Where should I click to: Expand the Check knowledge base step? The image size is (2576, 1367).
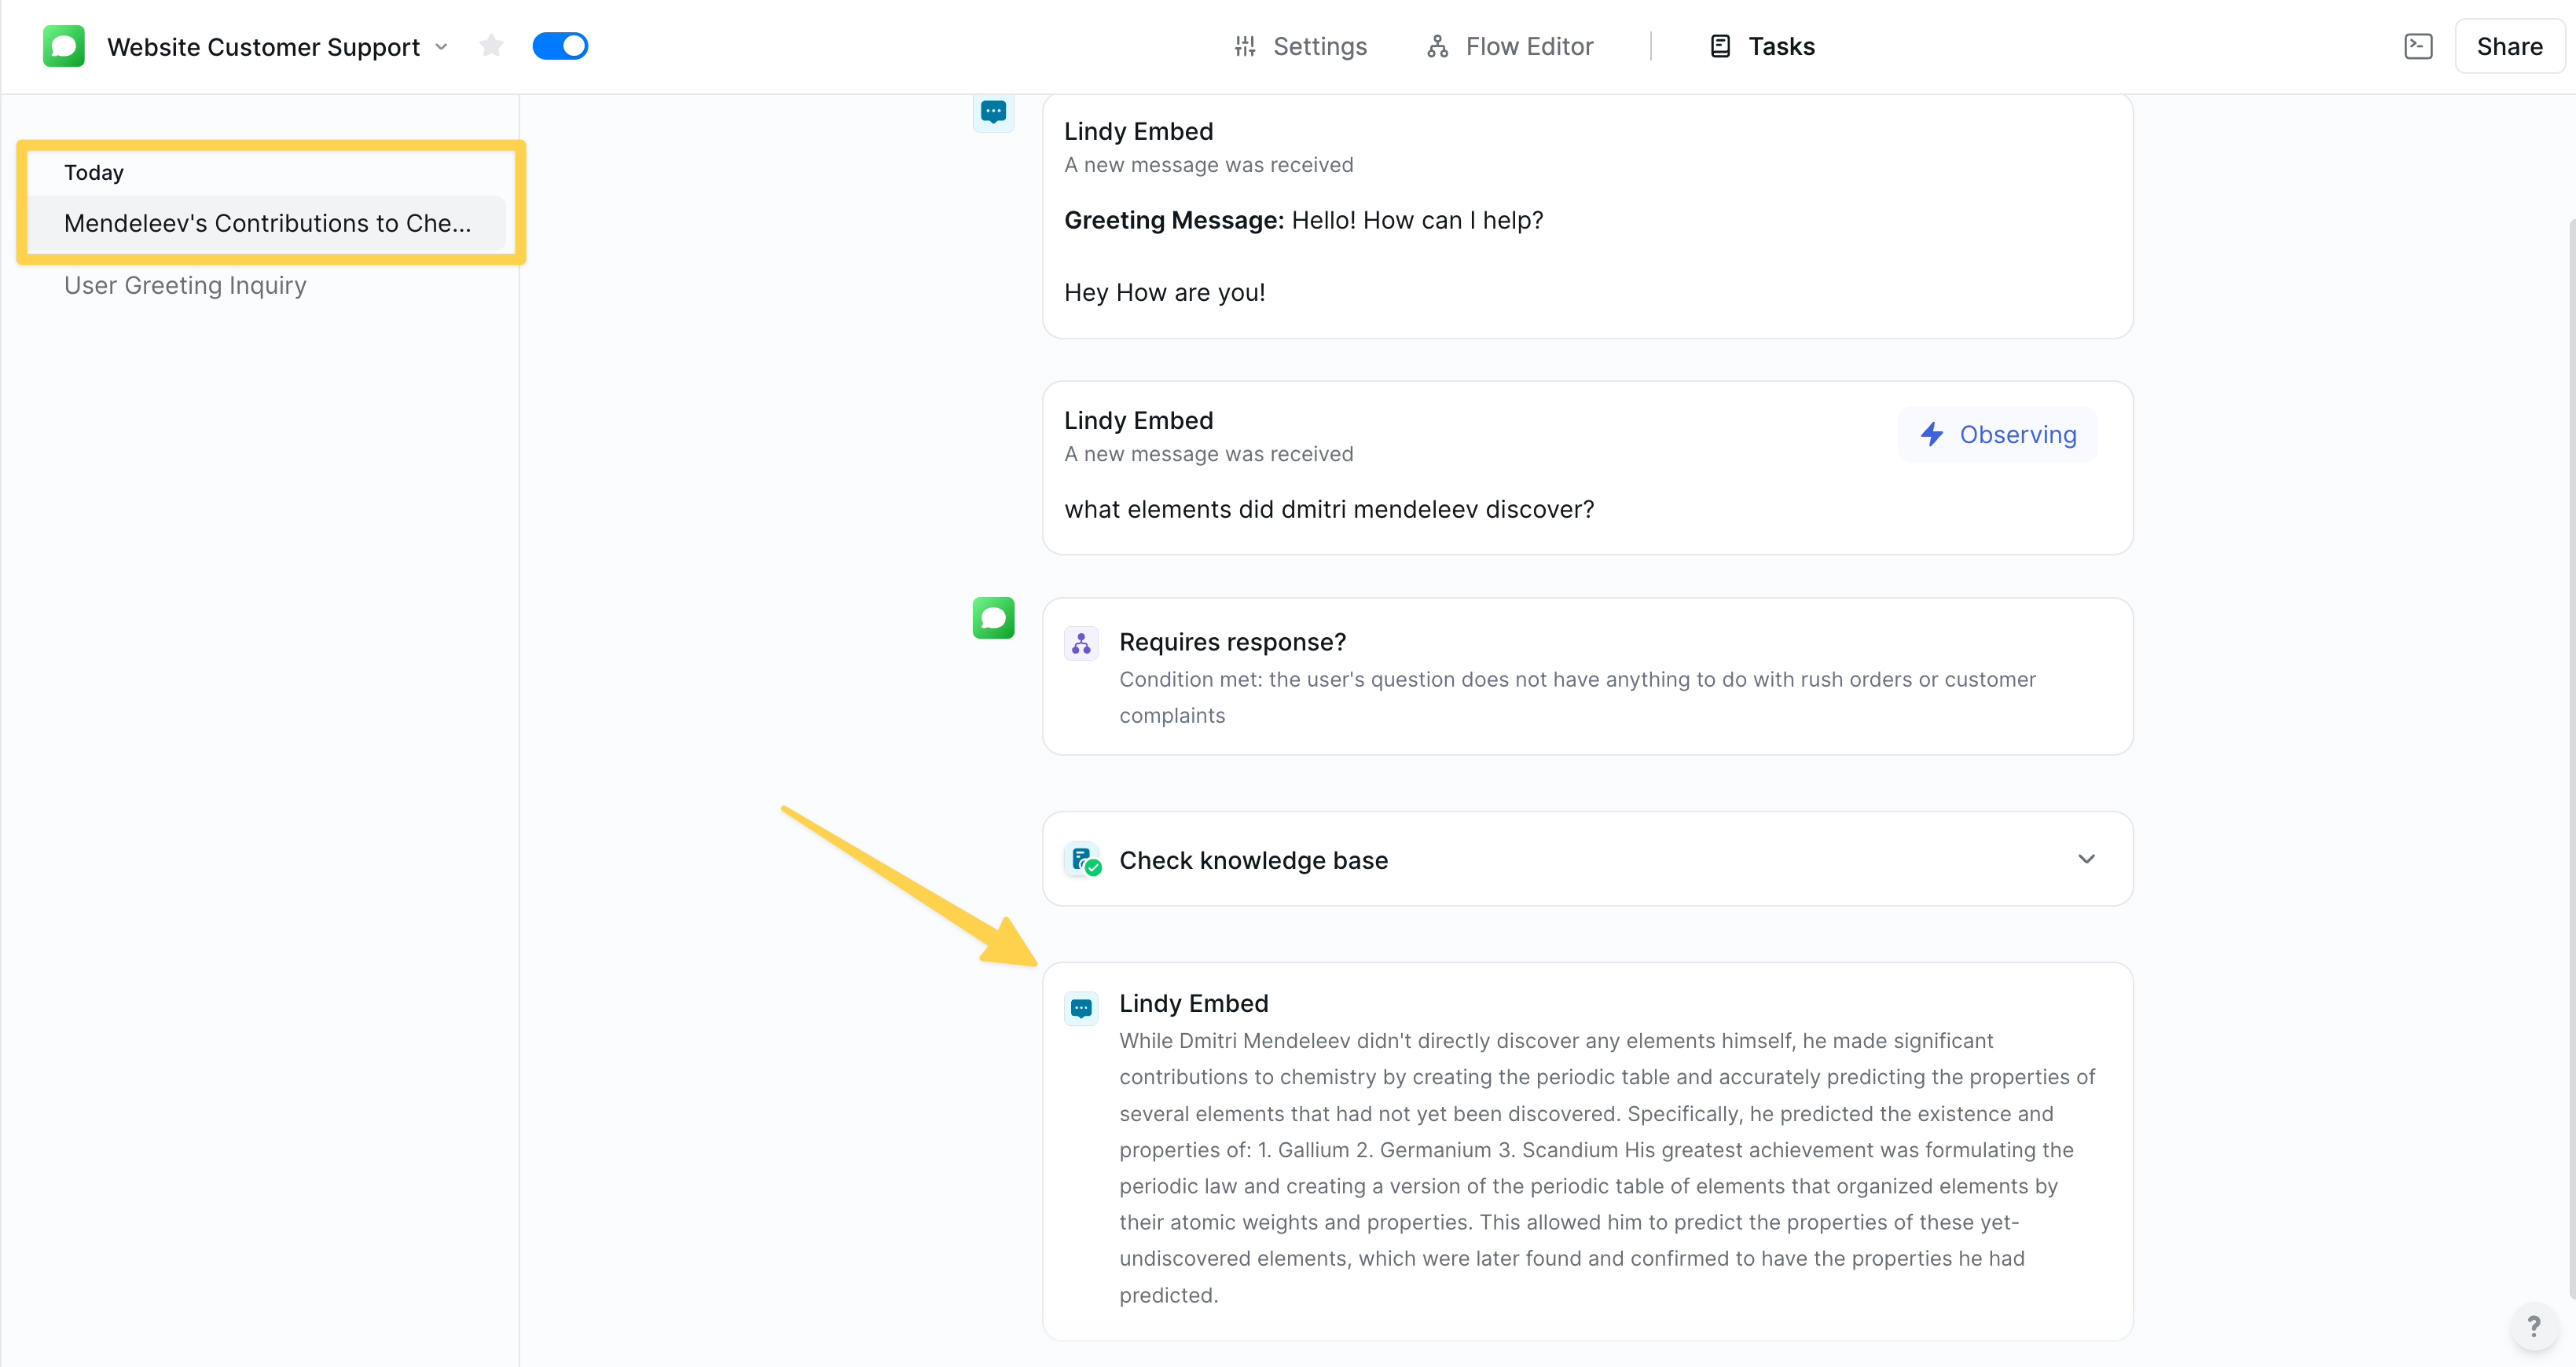coord(2087,859)
